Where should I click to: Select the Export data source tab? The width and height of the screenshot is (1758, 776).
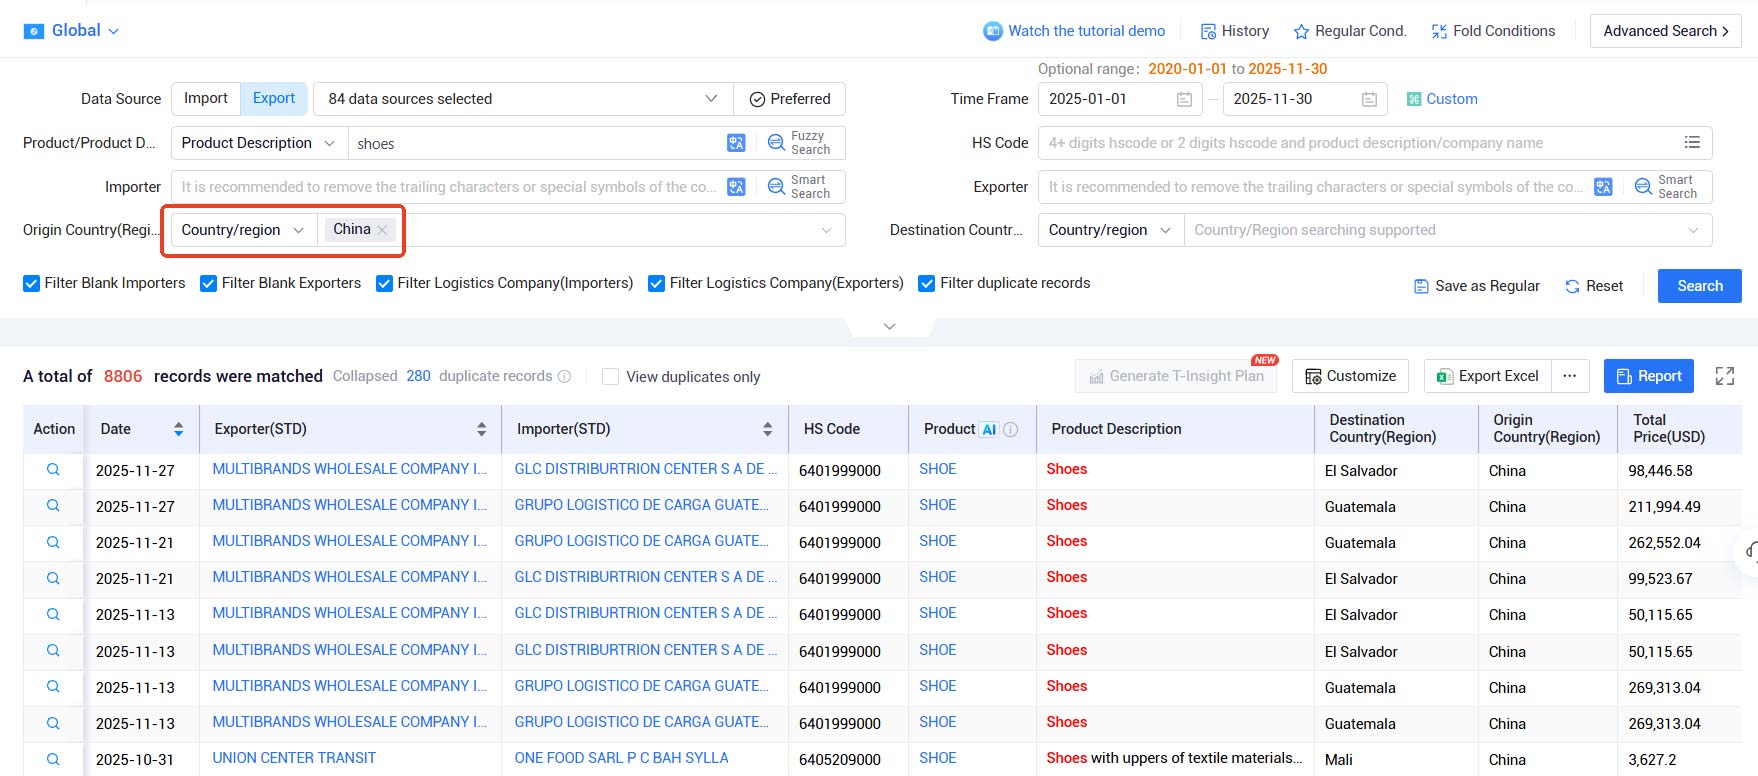click(x=274, y=98)
